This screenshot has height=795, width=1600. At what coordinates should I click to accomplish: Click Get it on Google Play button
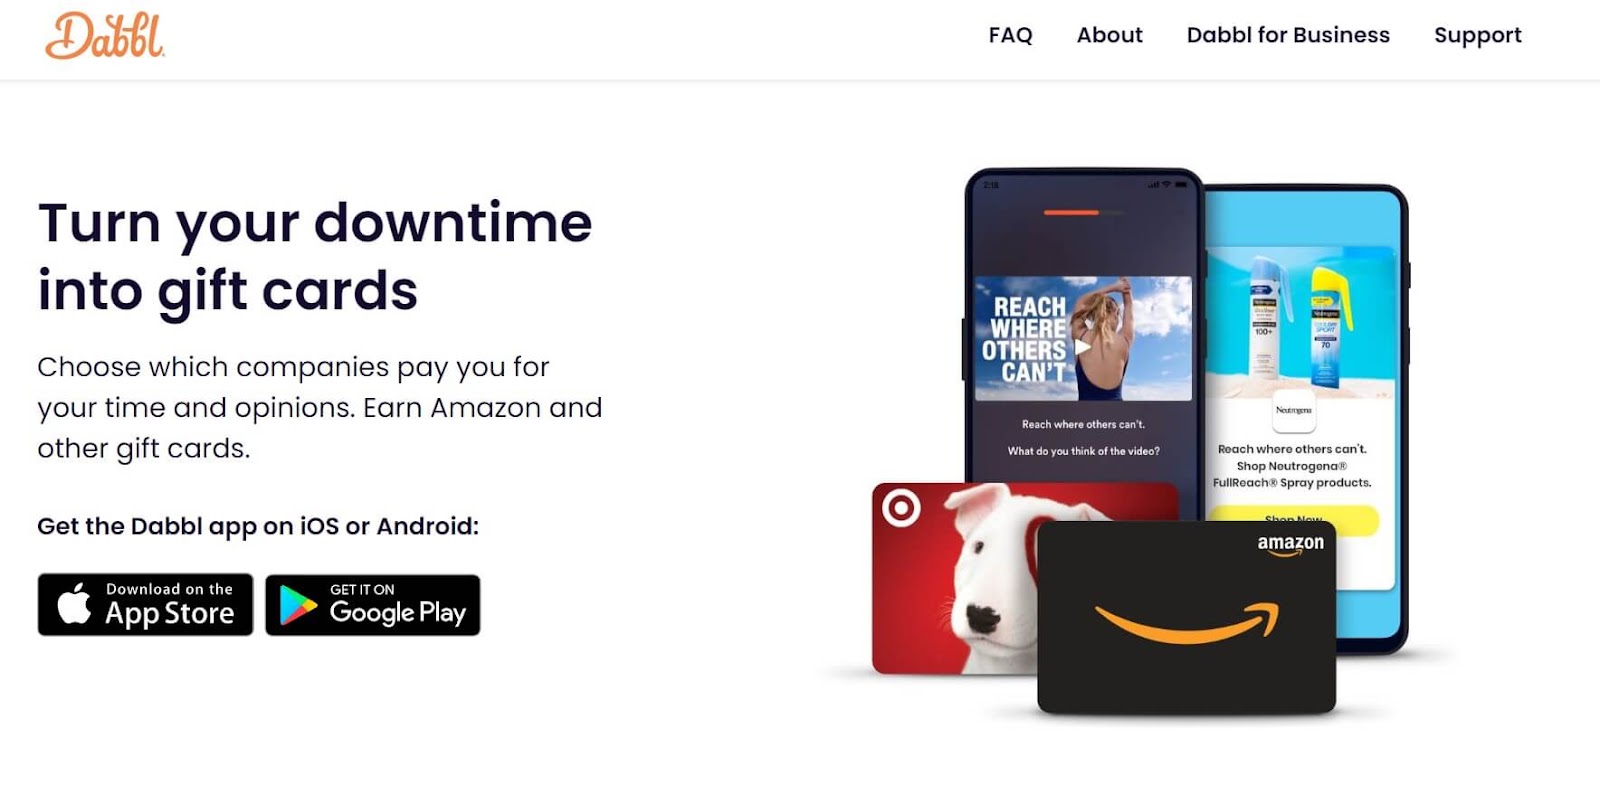coord(373,605)
